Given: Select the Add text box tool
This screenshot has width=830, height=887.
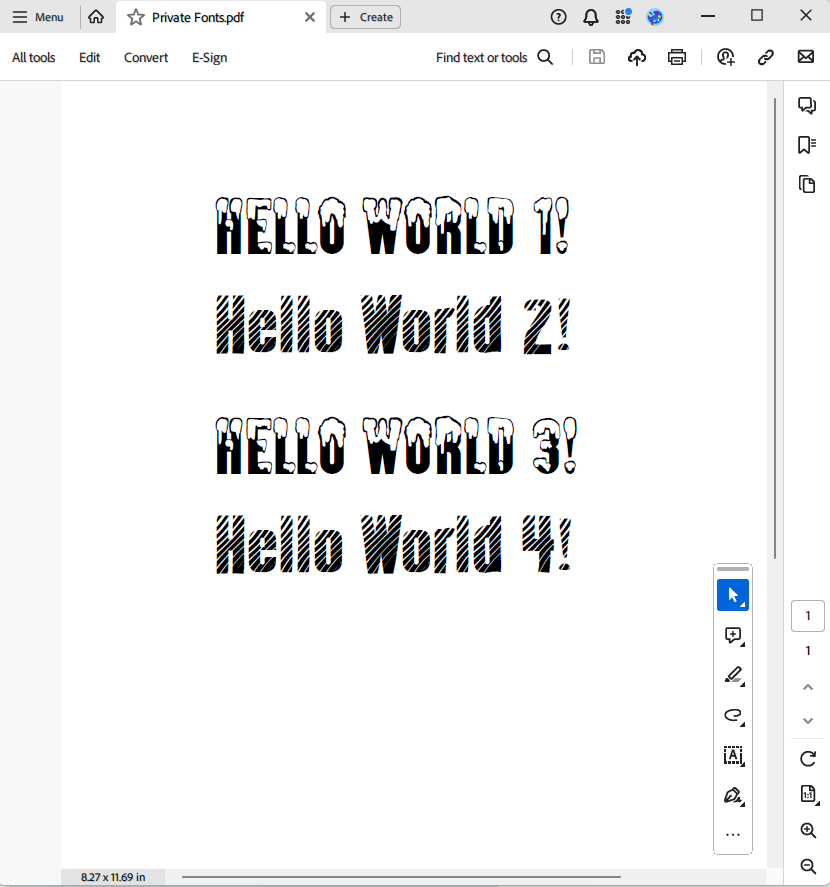Looking at the screenshot, I should (x=733, y=755).
